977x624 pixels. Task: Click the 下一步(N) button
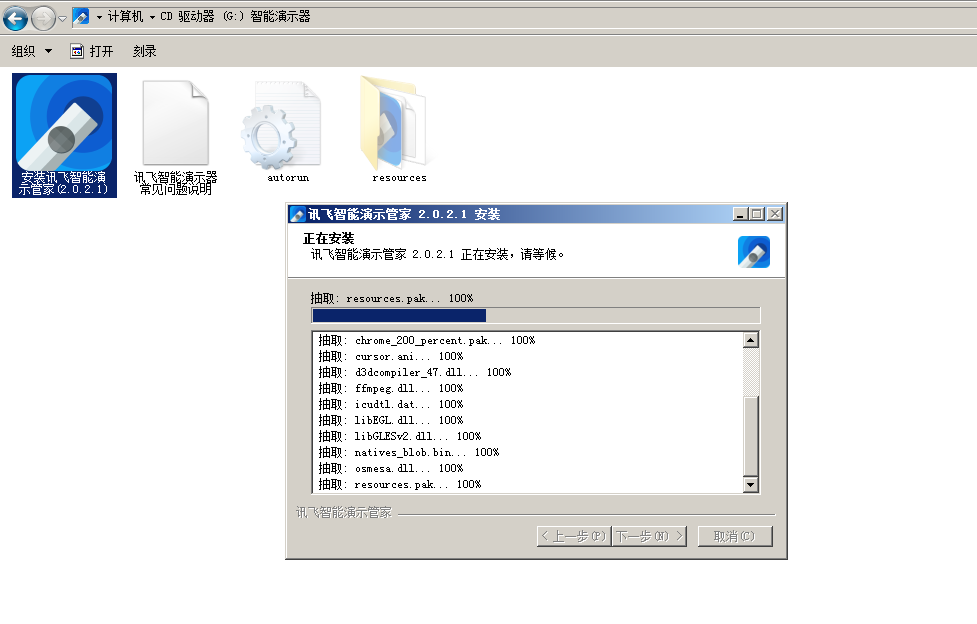(649, 536)
